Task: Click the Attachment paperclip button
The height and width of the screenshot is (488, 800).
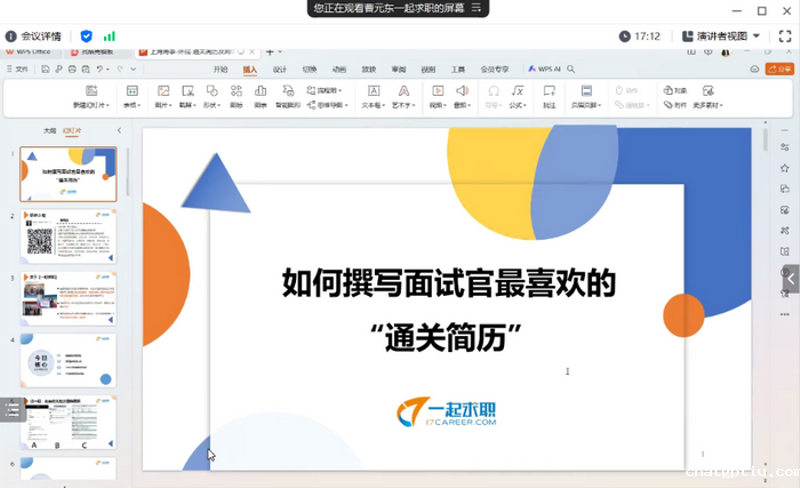Action: click(x=675, y=105)
